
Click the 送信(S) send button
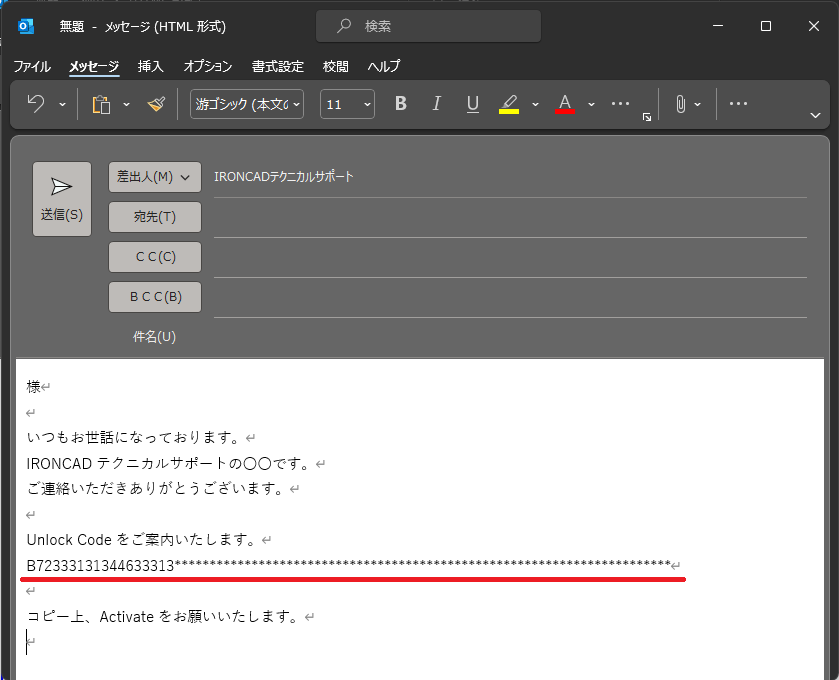click(62, 199)
